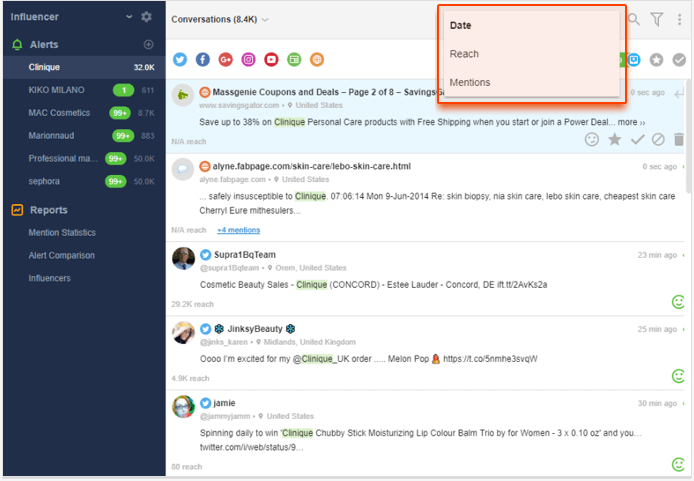Click Supra1BqTeam profile avatar
This screenshot has width=694, height=481.
coord(183,258)
